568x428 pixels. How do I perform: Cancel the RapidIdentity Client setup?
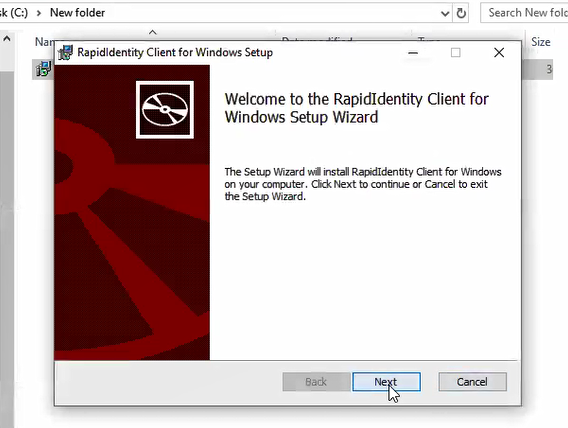472,382
